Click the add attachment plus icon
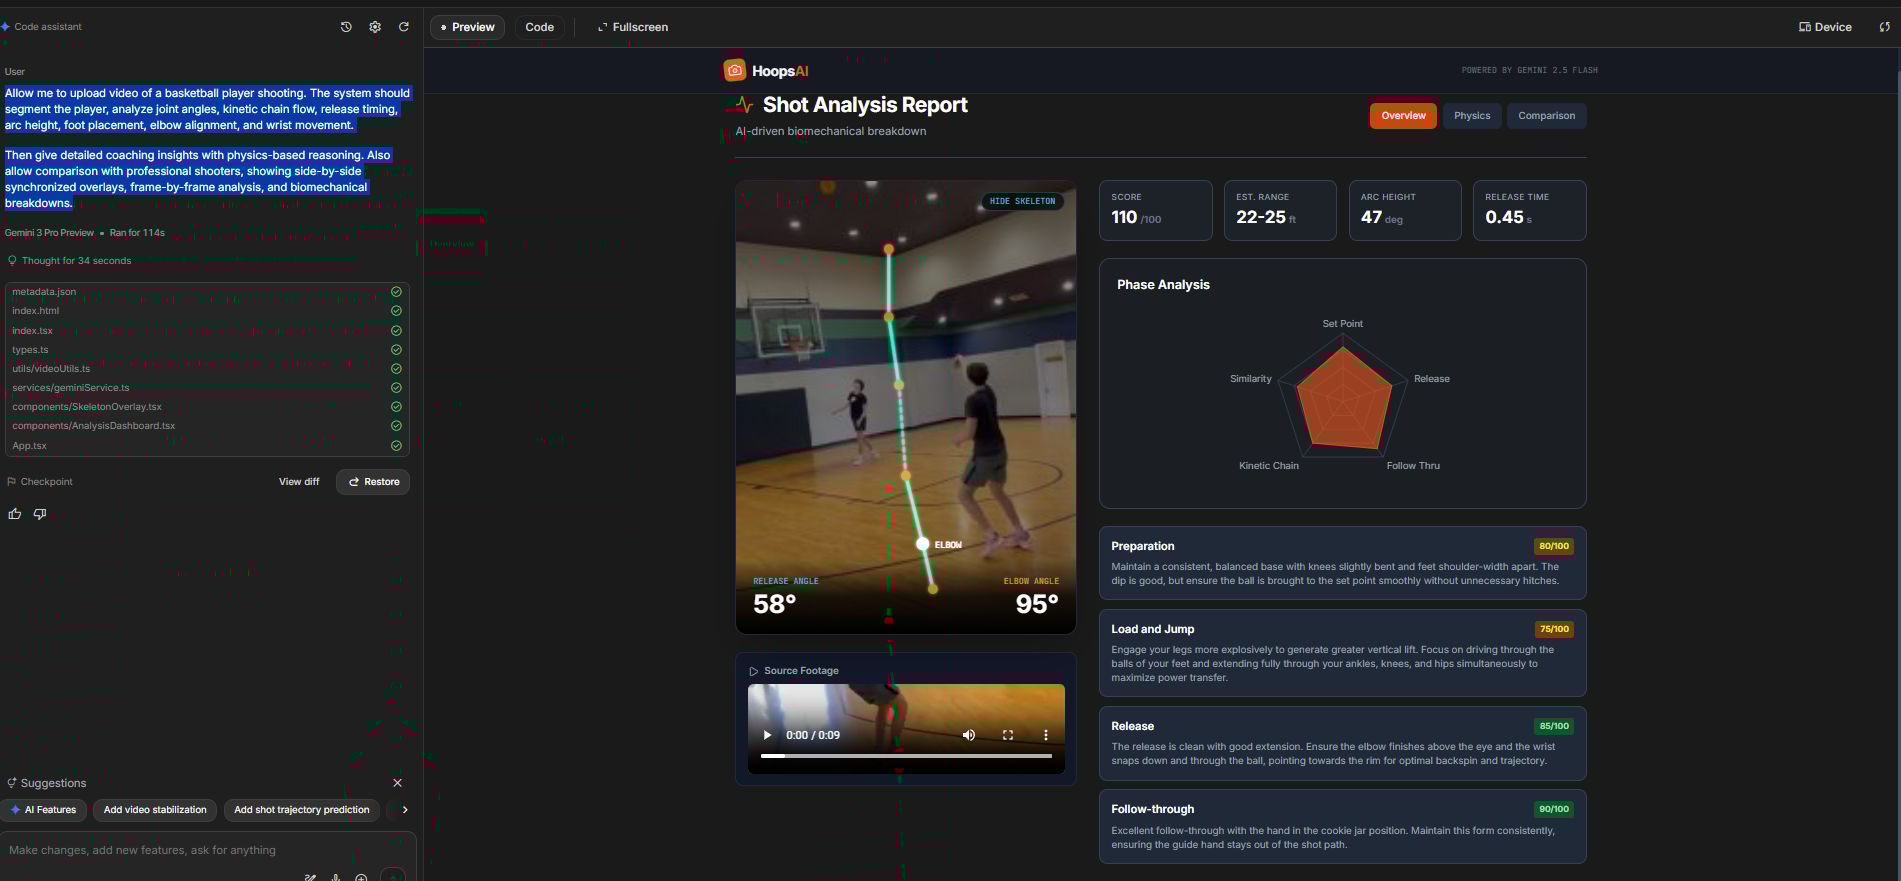1901x881 pixels. click(x=361, y=877)
